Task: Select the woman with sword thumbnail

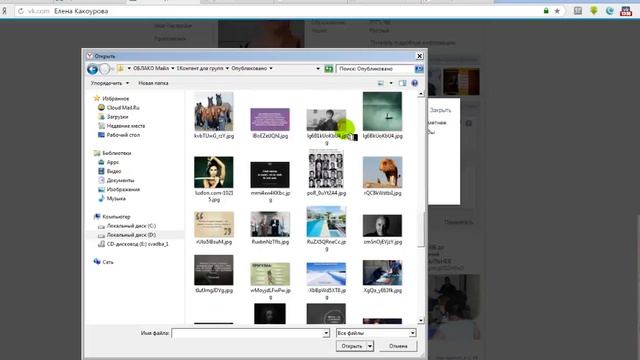Action: pos(214,172)
